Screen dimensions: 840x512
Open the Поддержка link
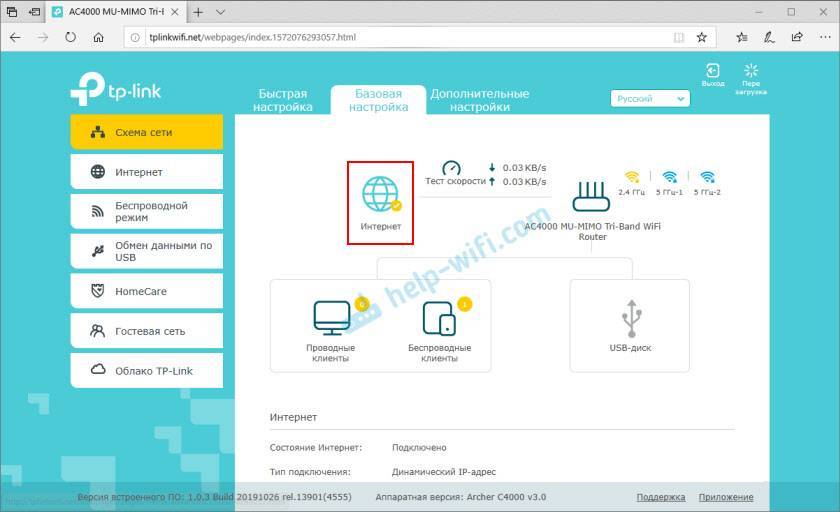661,497
